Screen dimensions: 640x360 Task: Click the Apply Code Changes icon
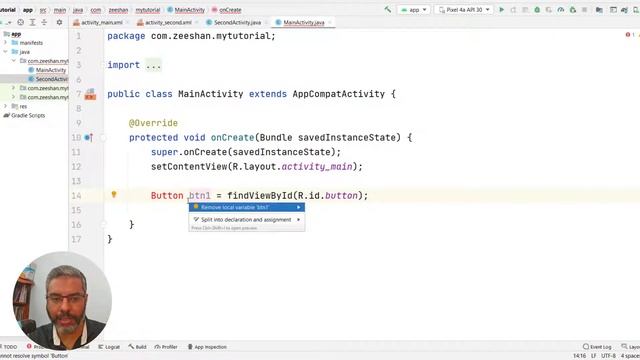point(525,9)
